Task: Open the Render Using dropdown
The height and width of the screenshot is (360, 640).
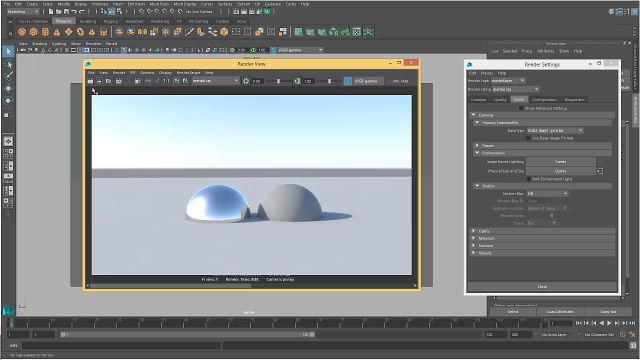Action: click(516, 89)
